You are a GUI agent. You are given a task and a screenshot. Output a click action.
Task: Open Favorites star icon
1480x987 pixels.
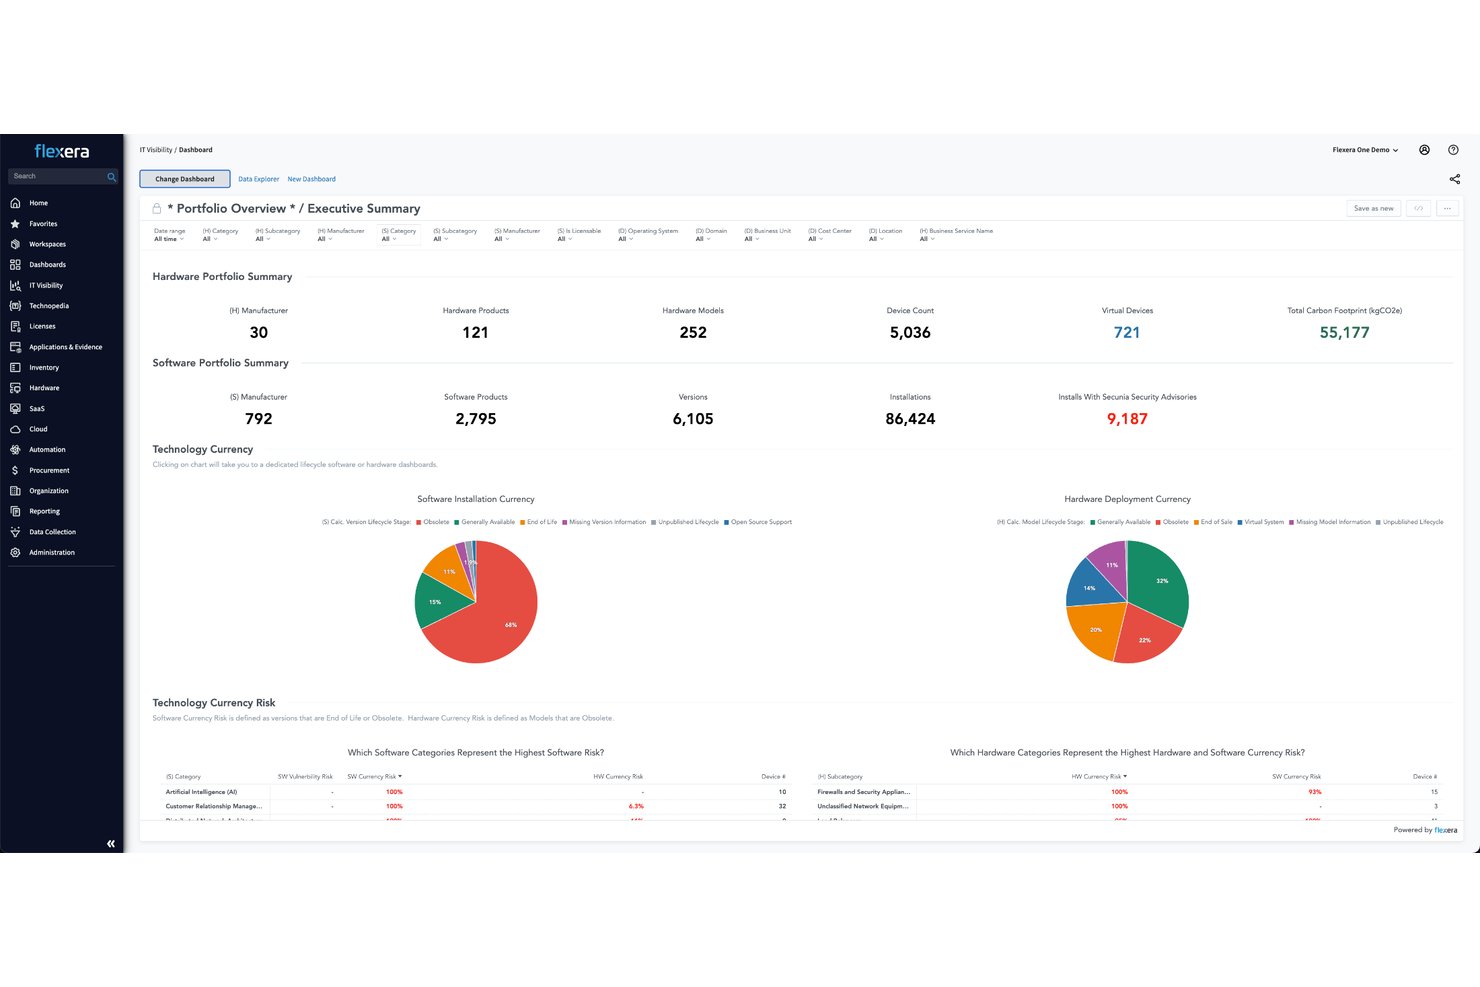coord(15,224)
